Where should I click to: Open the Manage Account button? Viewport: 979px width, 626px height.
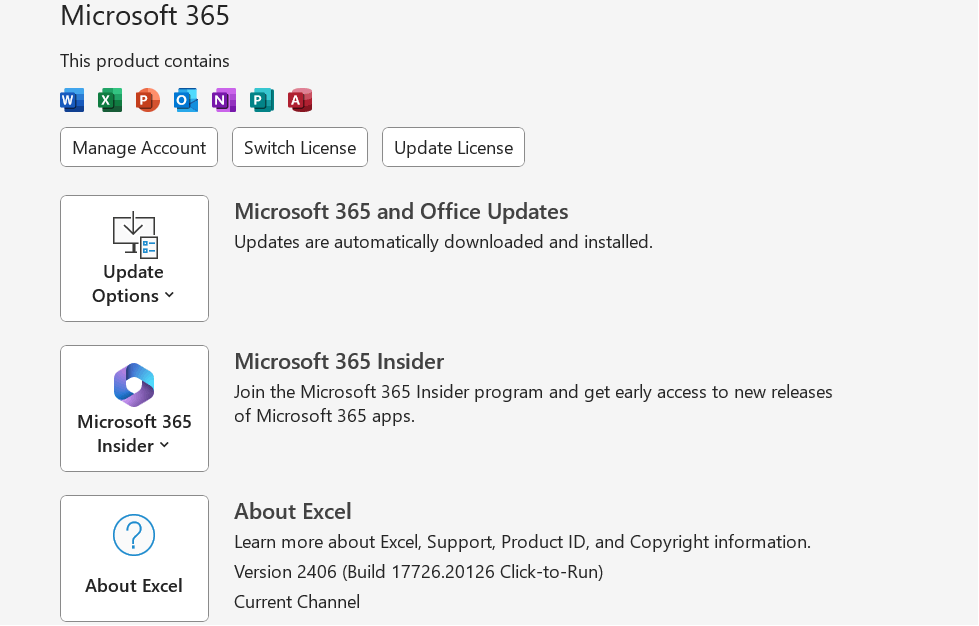[139, 147]
